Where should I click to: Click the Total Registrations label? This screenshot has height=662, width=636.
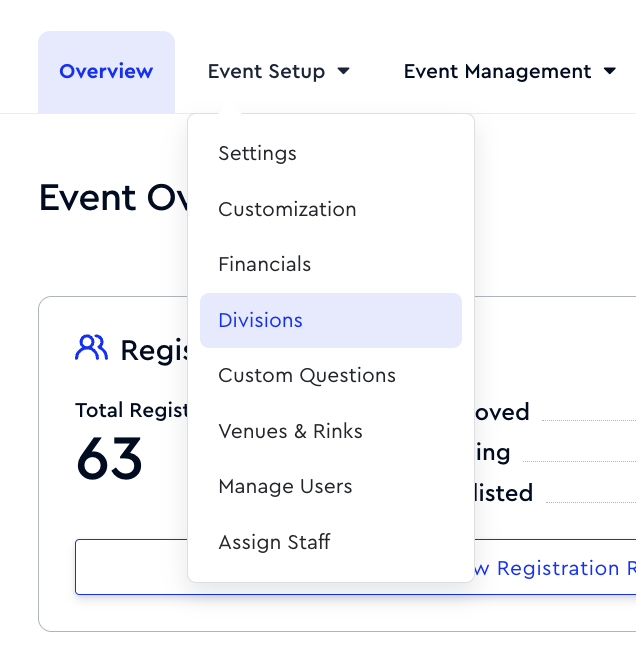(131, 410)
